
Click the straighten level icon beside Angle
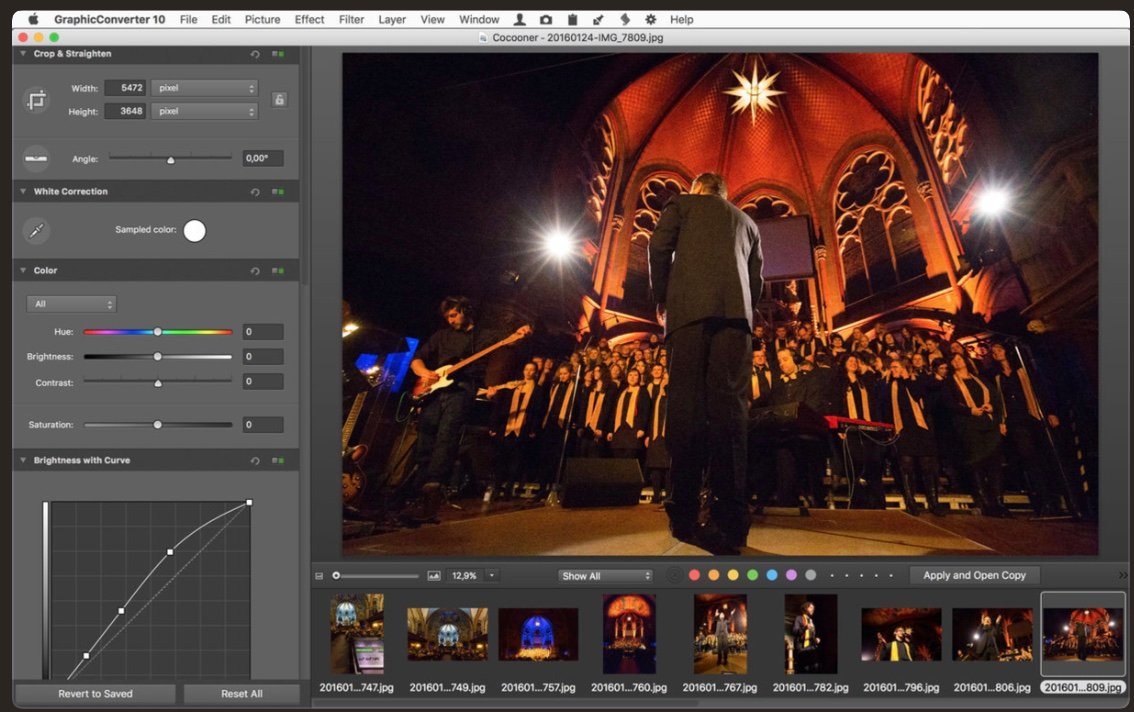pyautogui.click(x=36, y=158)
